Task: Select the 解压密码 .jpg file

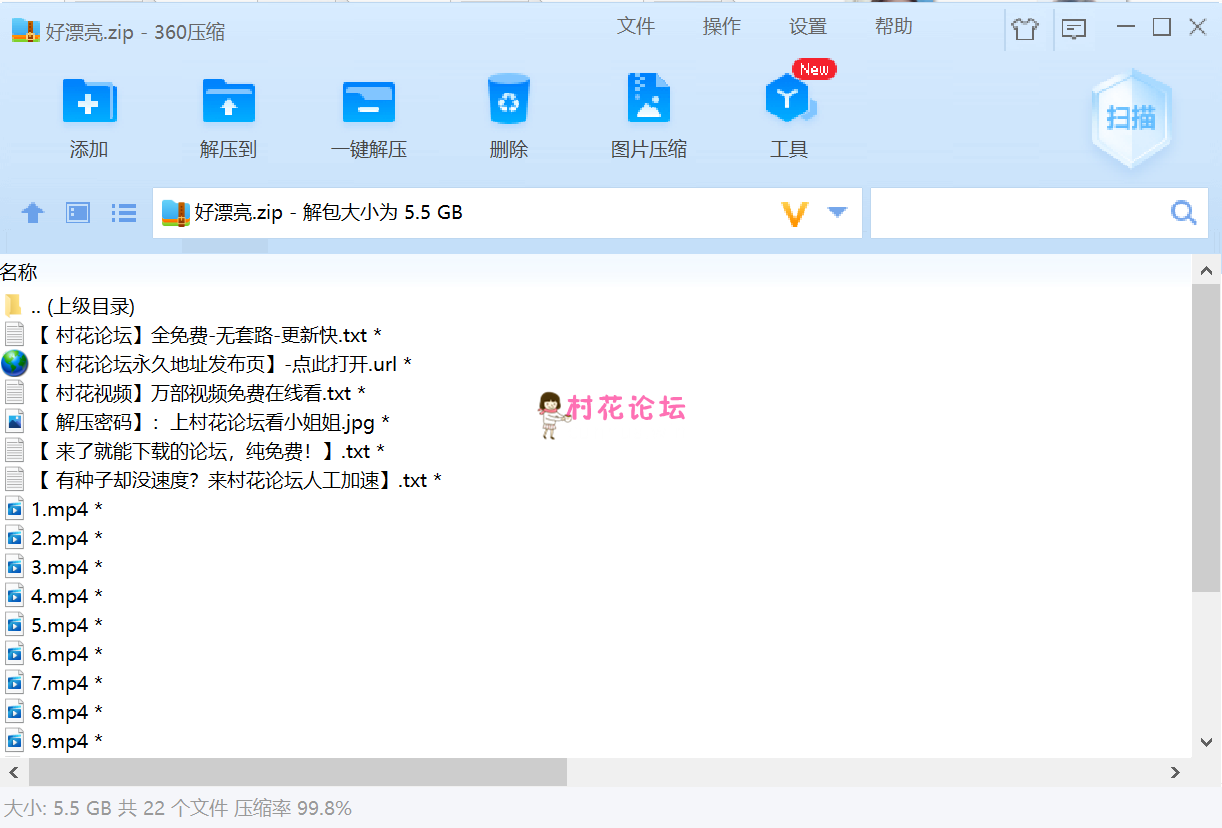Action: click(x=596, y=422)
